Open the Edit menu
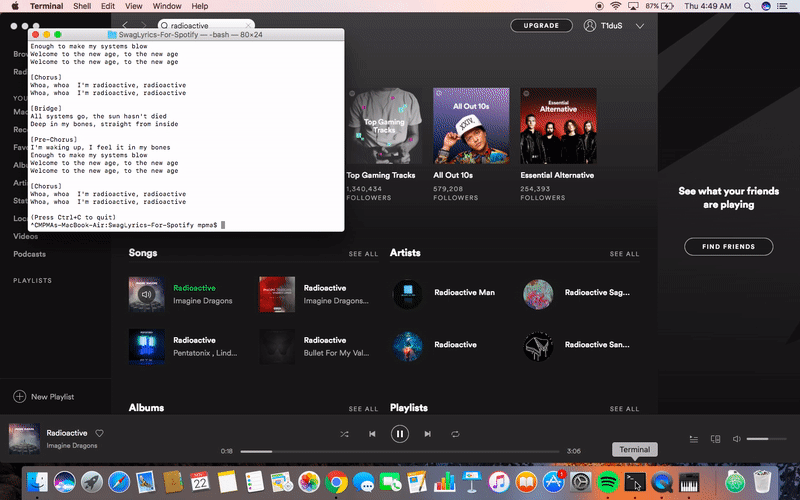The image size is (800, 500). (x=108, y=6)
